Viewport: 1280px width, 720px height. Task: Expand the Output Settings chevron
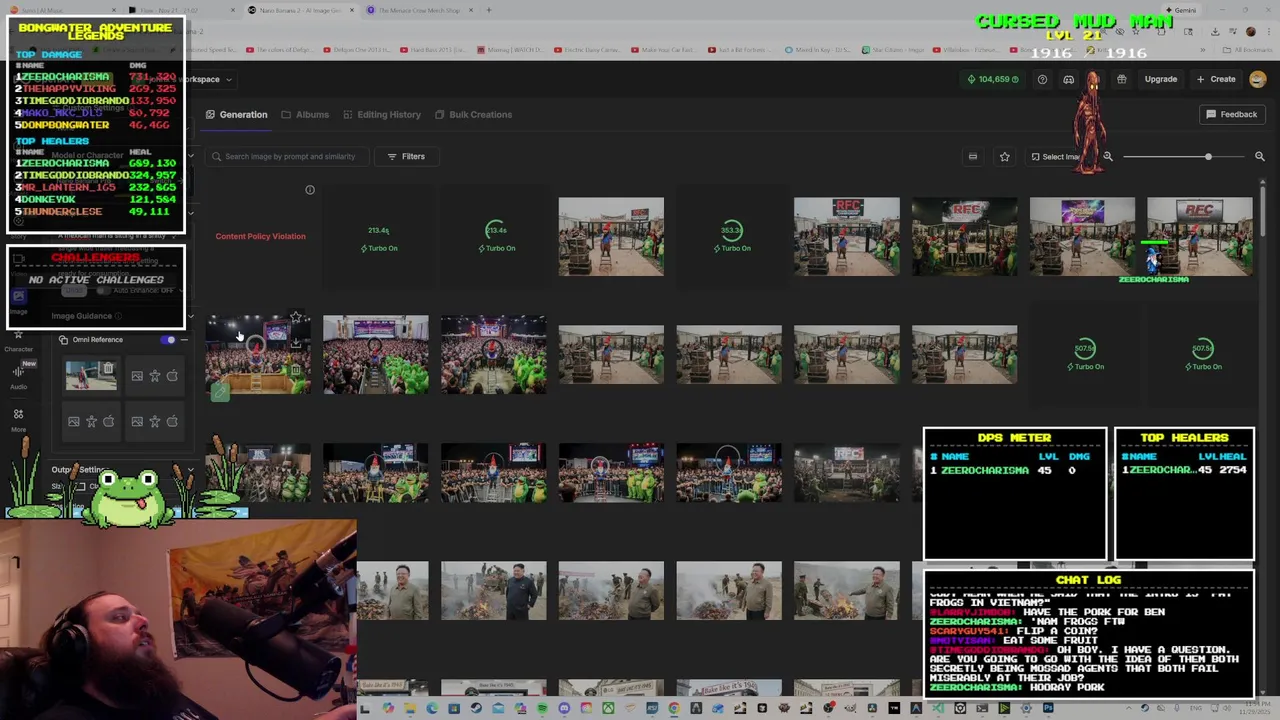[190, 470]
